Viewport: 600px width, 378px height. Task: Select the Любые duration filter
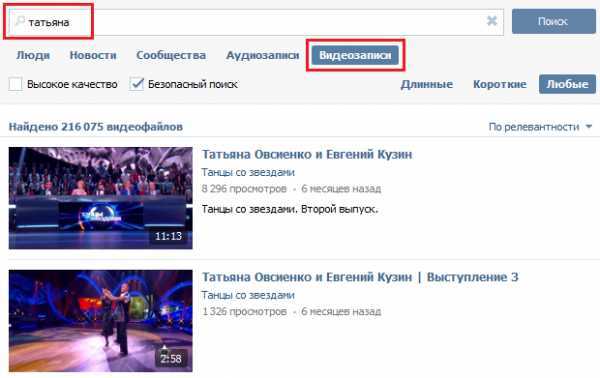567,84
